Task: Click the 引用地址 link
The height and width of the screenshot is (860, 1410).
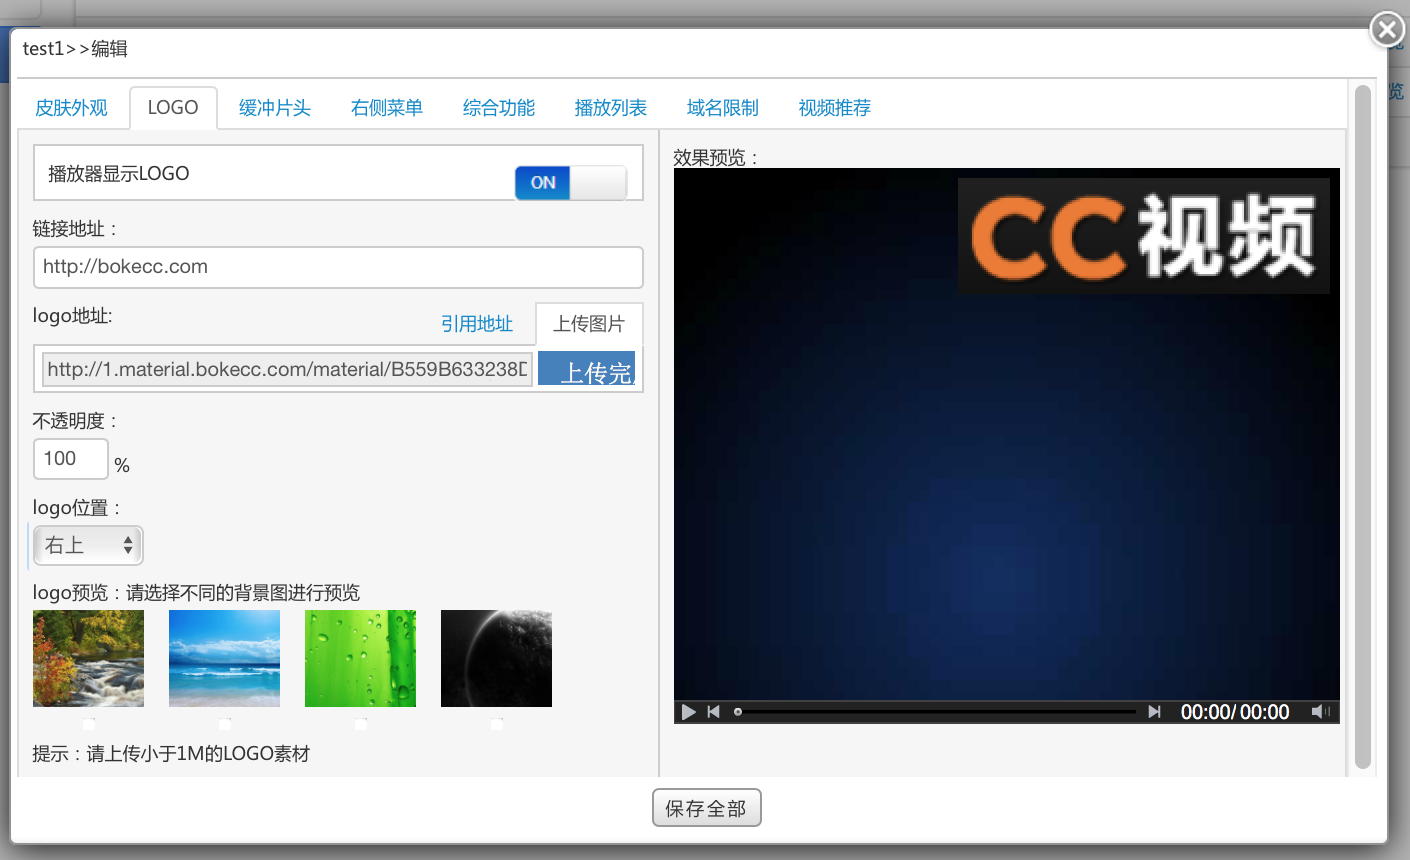Action: (476, 324)
